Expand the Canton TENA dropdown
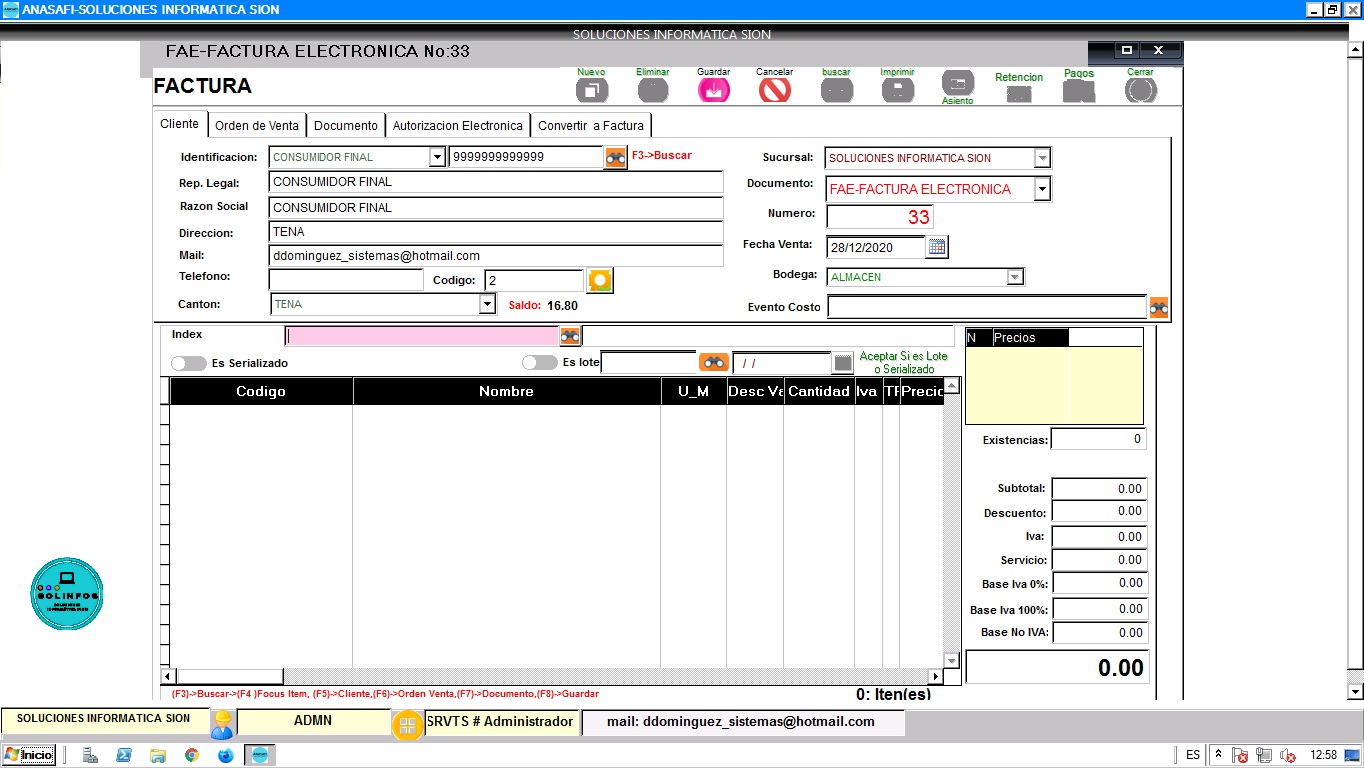Image resolution: width=1364 pixels, height=768 pixels. click(x=487, y=304)
